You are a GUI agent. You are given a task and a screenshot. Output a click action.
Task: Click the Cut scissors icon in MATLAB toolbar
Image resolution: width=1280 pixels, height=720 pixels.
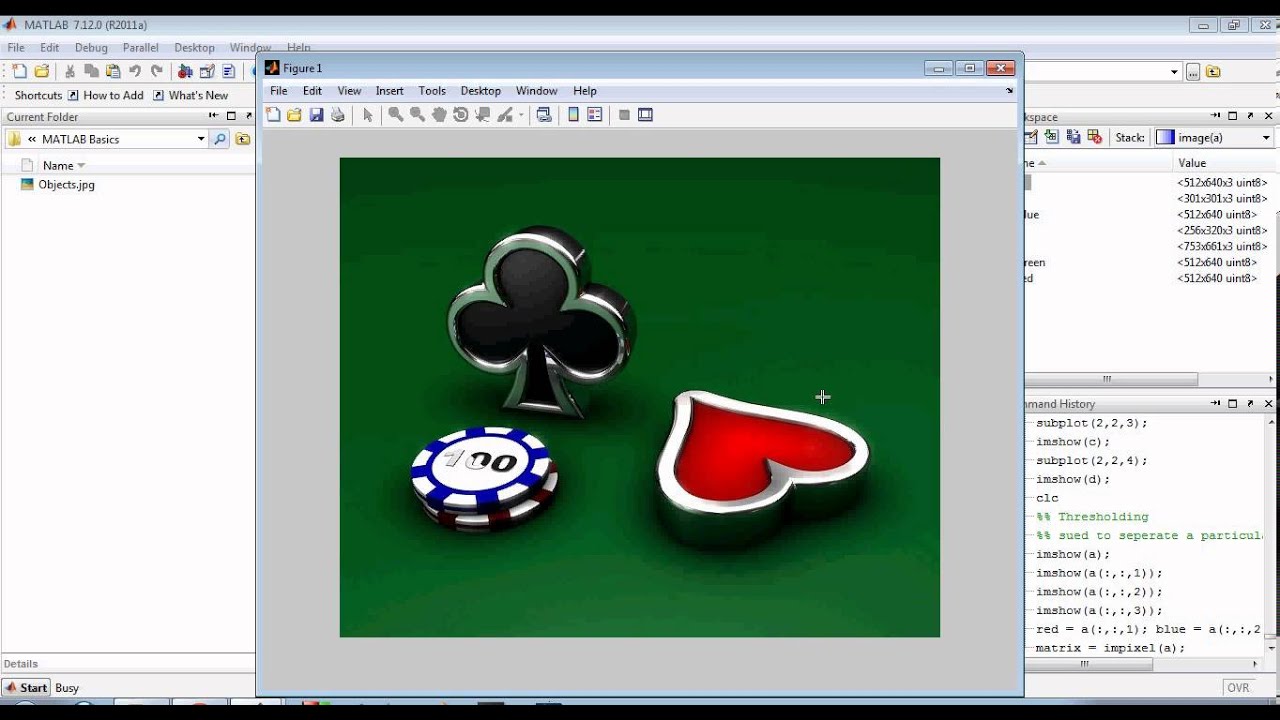coord(69,71)
